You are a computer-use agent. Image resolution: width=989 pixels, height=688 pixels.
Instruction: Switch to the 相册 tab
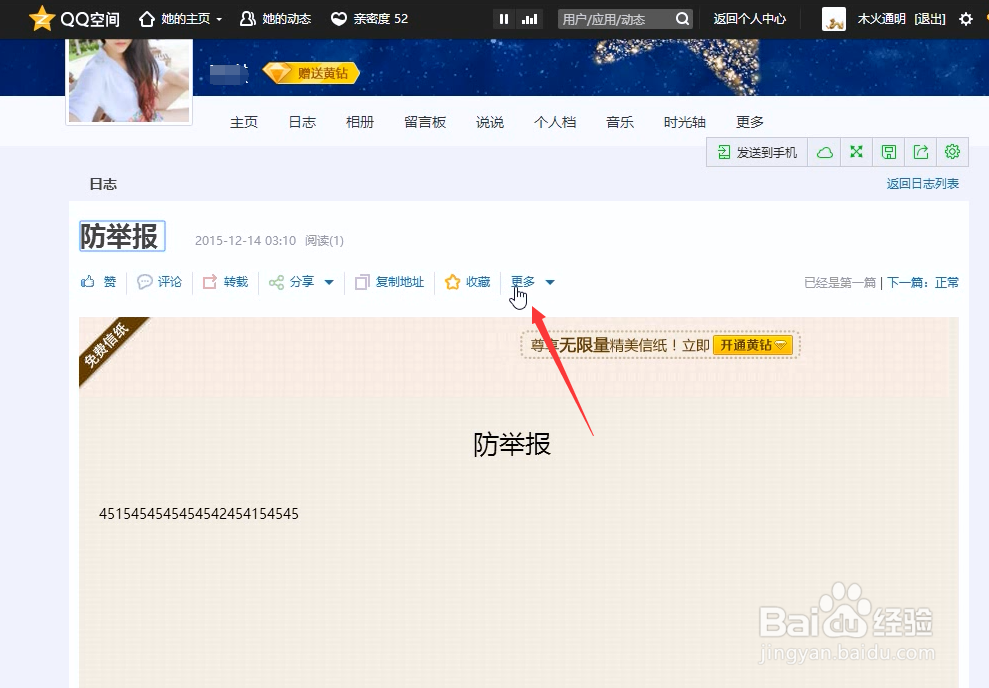pos(359,121)
